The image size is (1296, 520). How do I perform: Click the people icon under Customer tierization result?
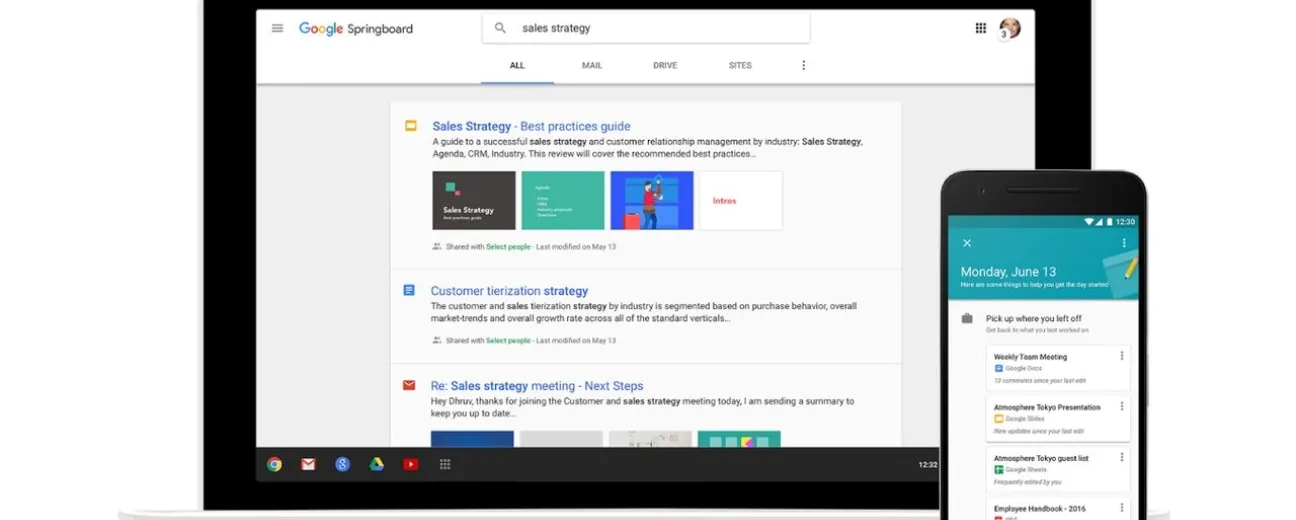pos(437,340)
